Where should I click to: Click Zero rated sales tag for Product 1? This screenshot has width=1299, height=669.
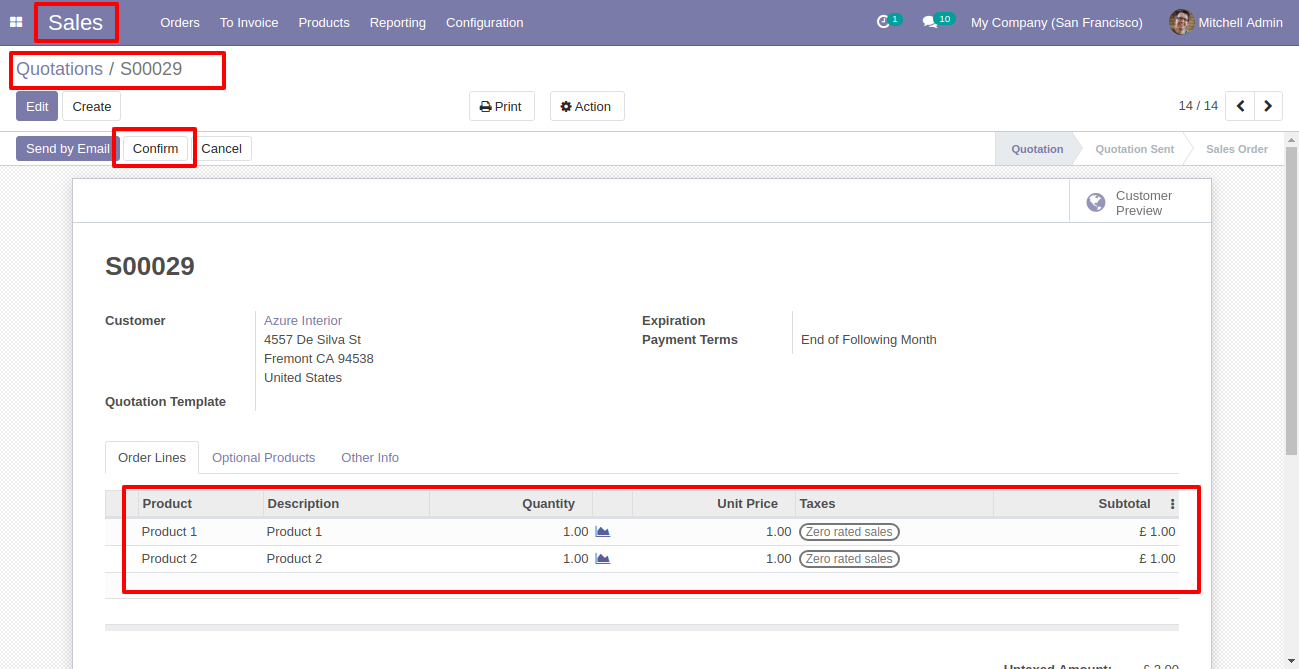pos(849,532)
